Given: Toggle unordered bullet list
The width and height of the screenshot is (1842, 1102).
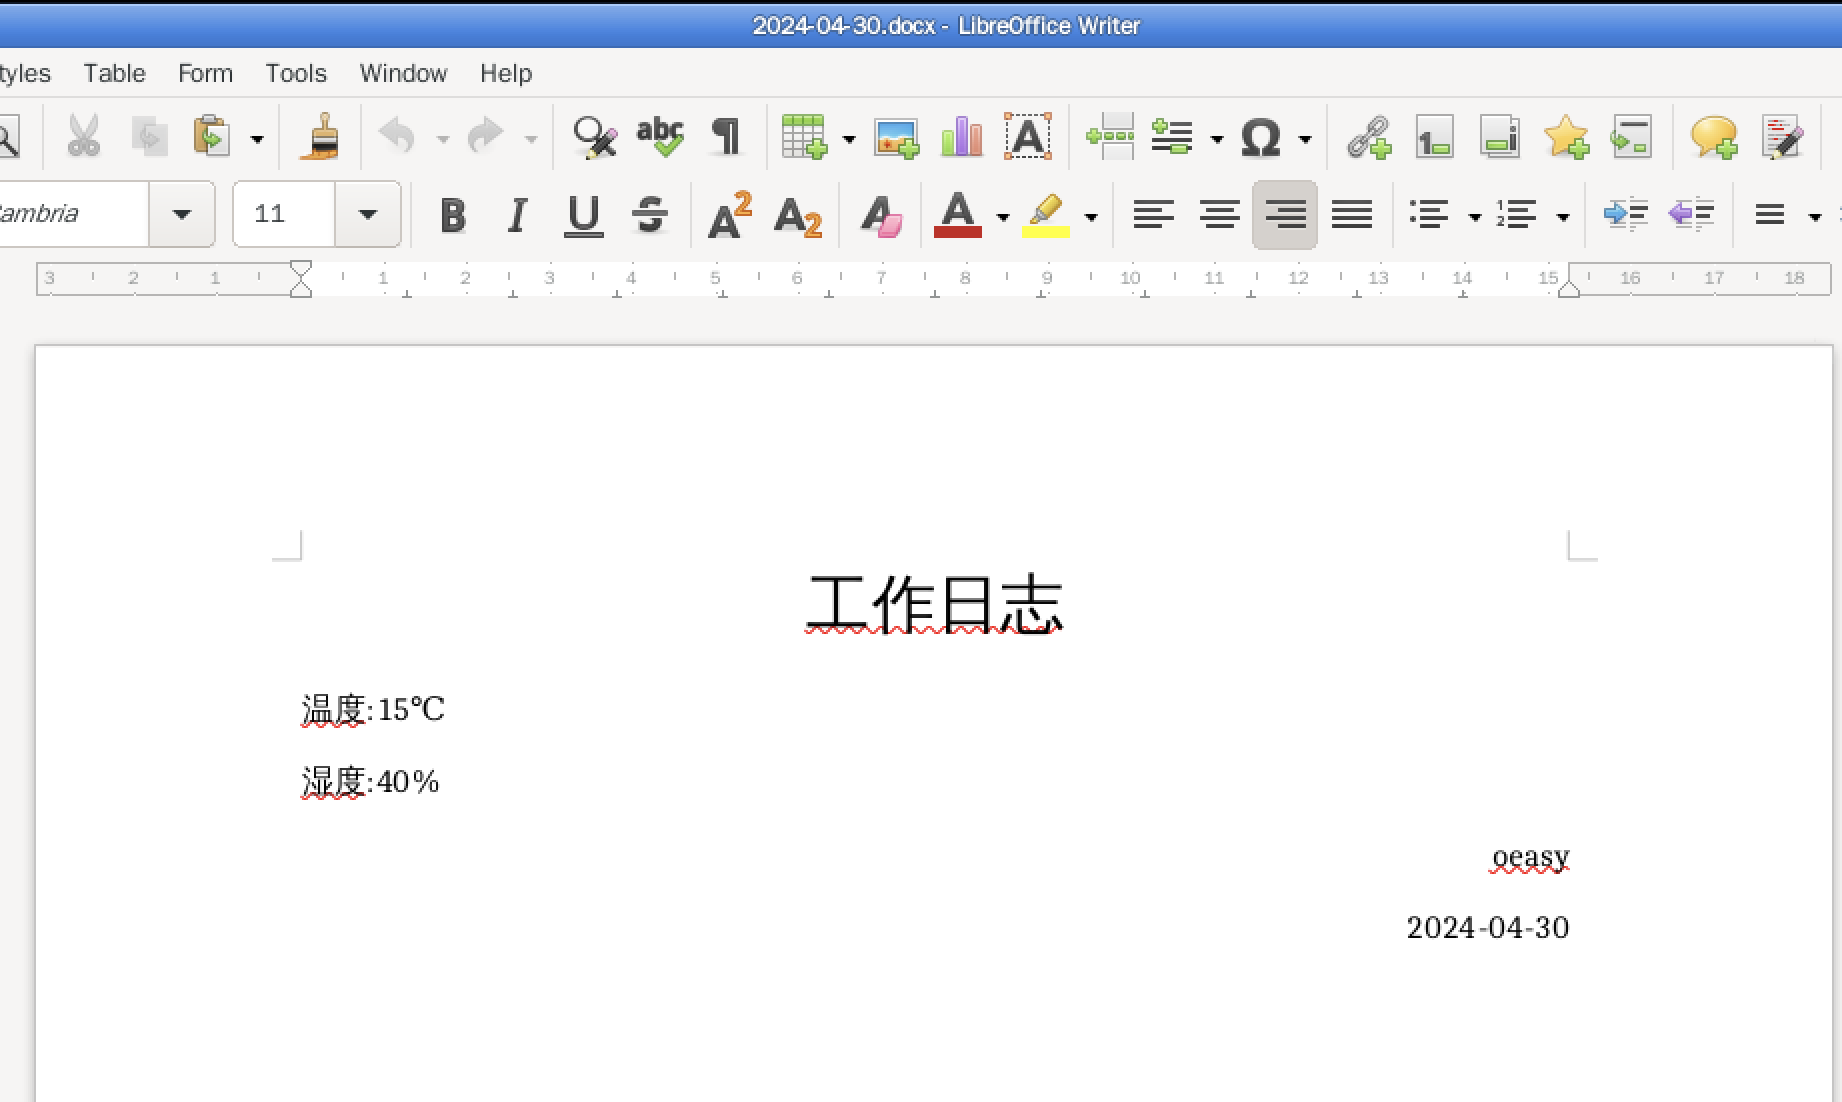Looking at the screenshot, I should (x=1429, y=215).
